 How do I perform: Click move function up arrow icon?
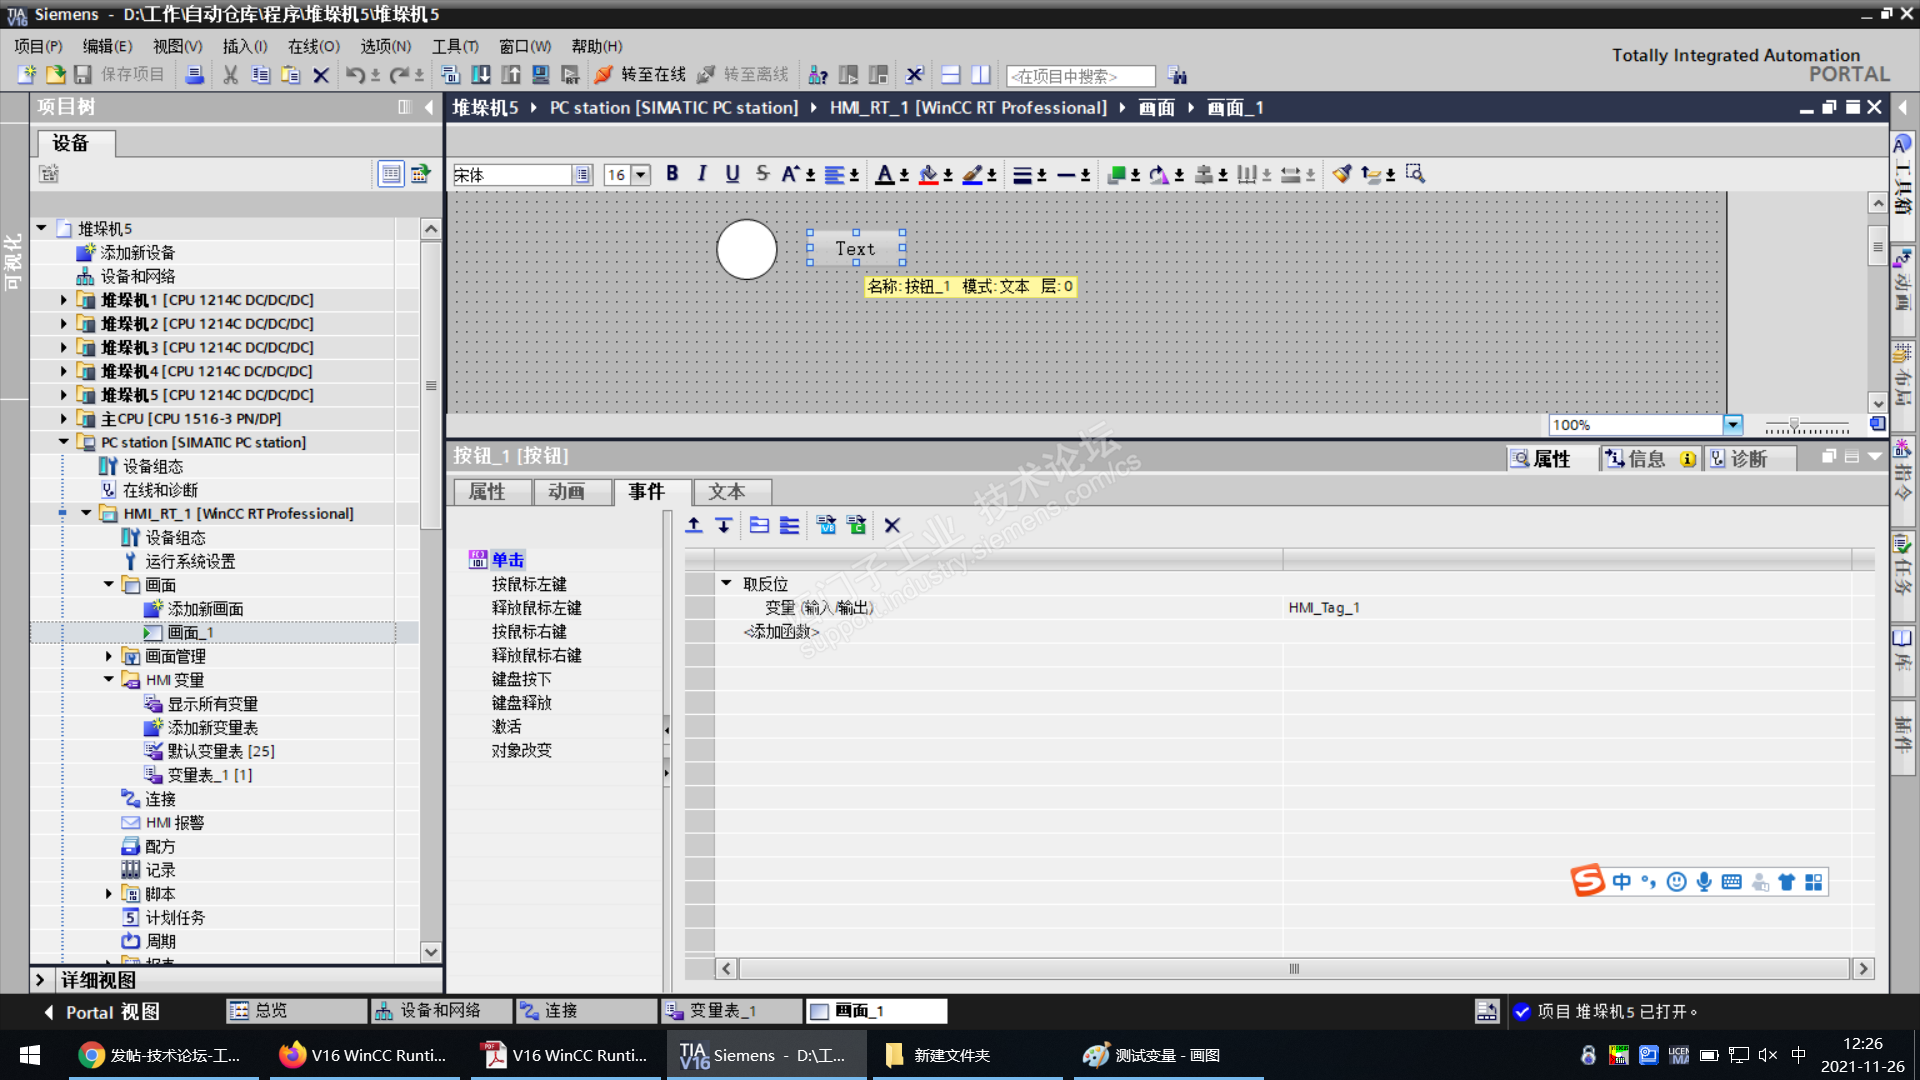click(x=694, y=526)
